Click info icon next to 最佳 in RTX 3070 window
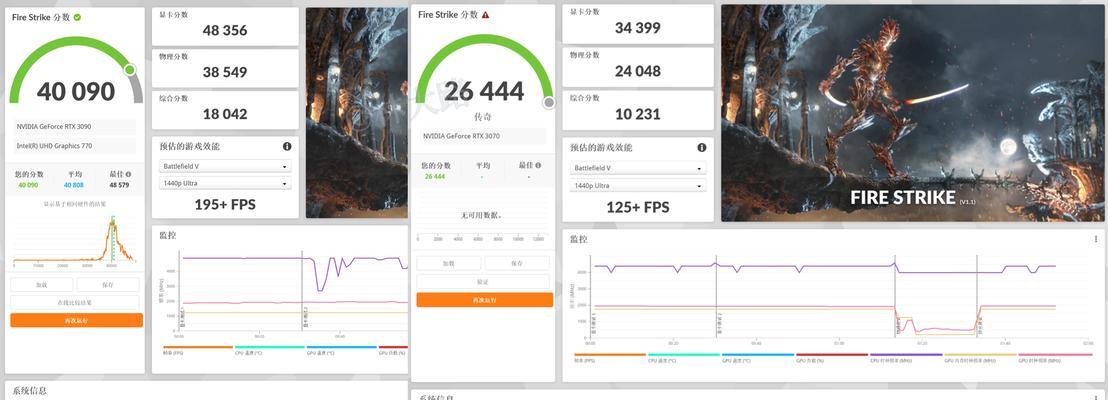This screenshot has height=400, width=1108. (x=538, y=165)
